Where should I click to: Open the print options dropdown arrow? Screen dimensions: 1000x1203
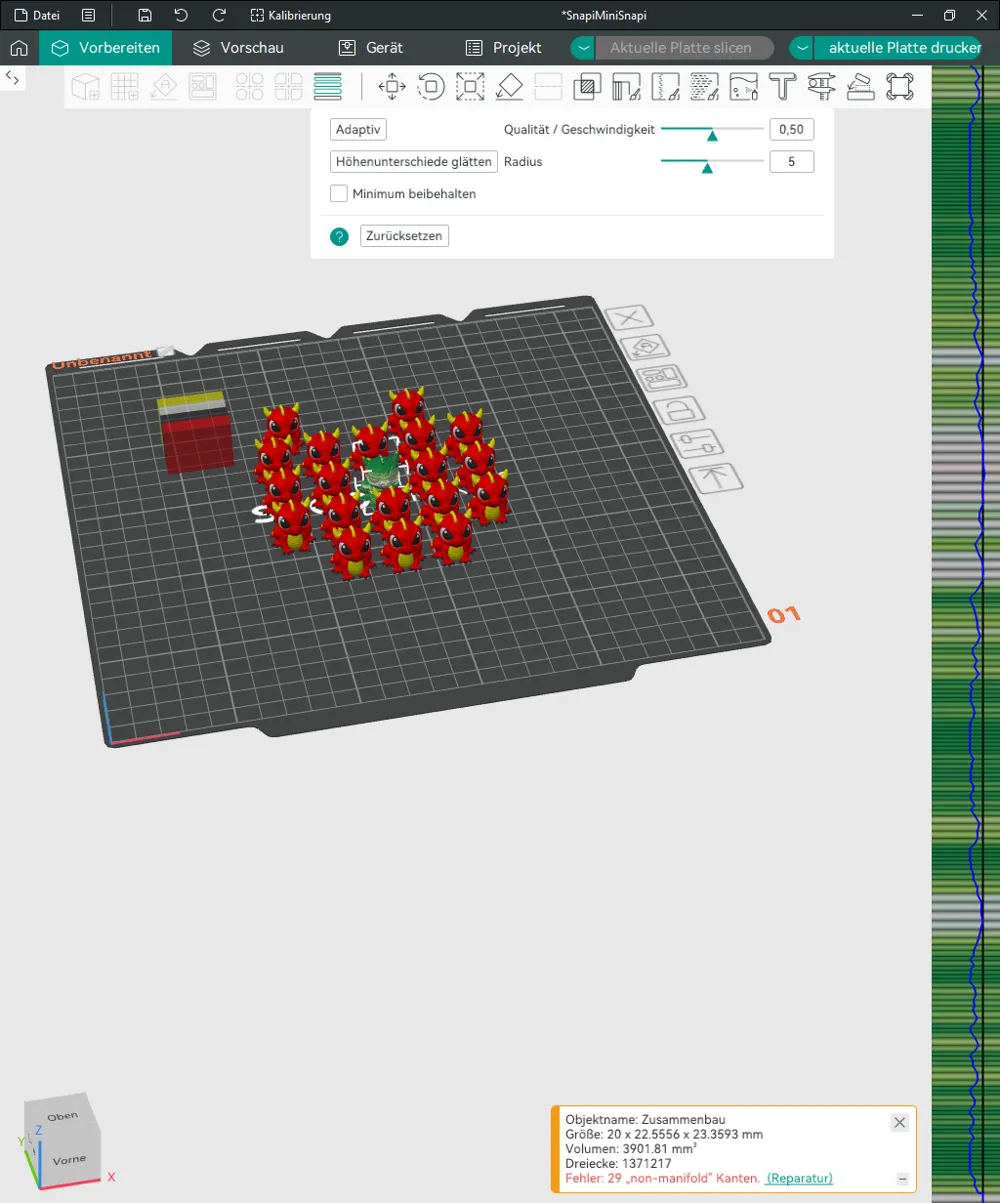click(x=802, y=48)
